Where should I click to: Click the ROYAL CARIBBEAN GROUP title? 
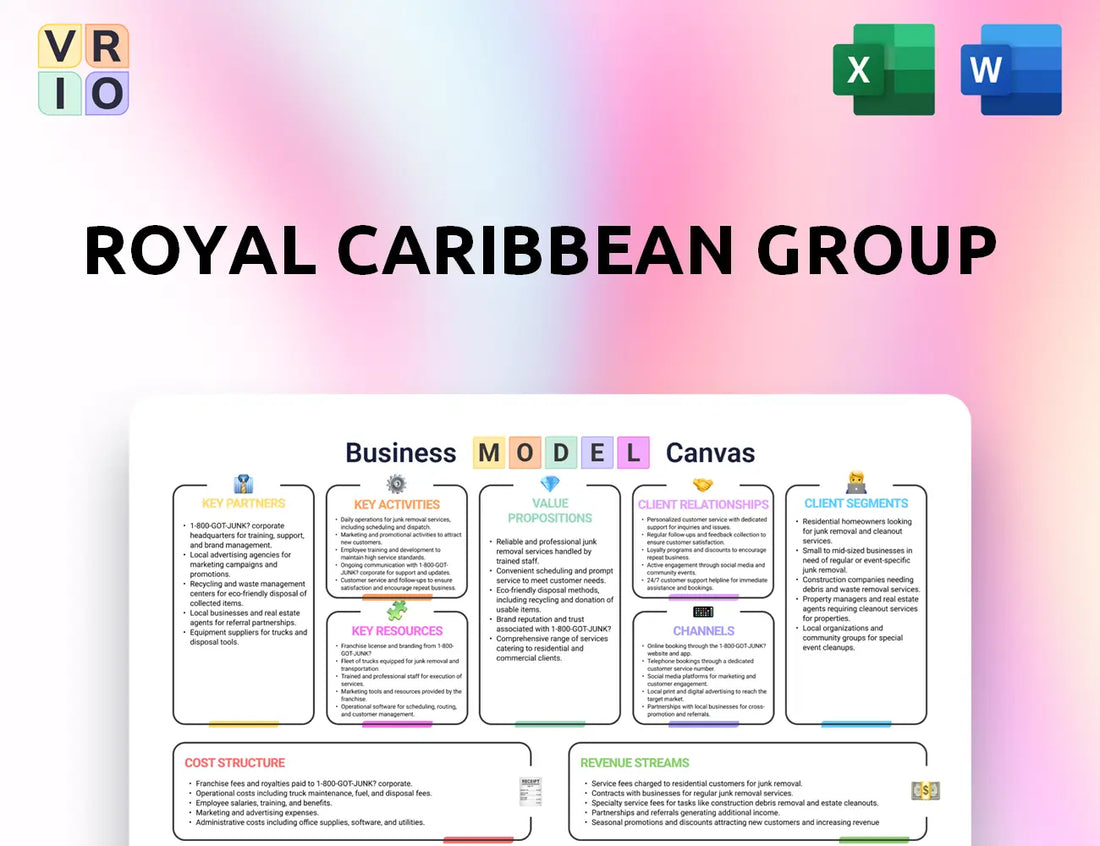point(540,250)
